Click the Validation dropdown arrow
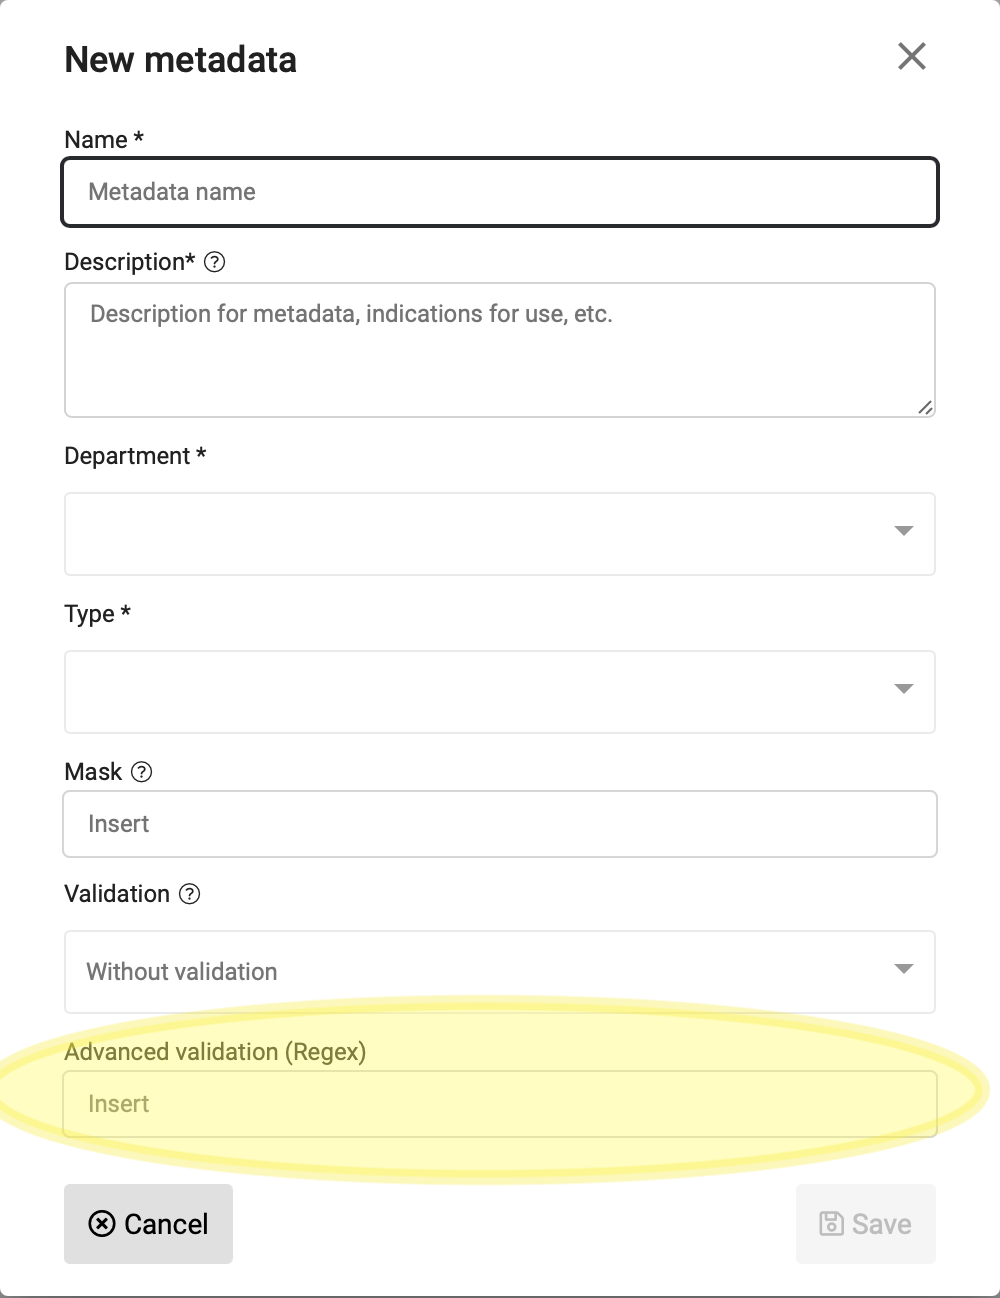This screenshot has height=1298, width=1000. (904, 969)
